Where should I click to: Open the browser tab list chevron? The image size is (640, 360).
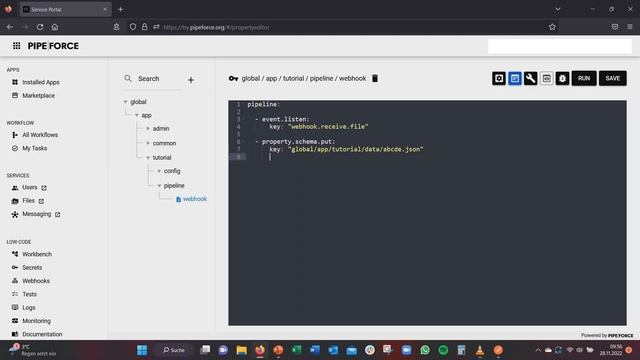[558, 9]
